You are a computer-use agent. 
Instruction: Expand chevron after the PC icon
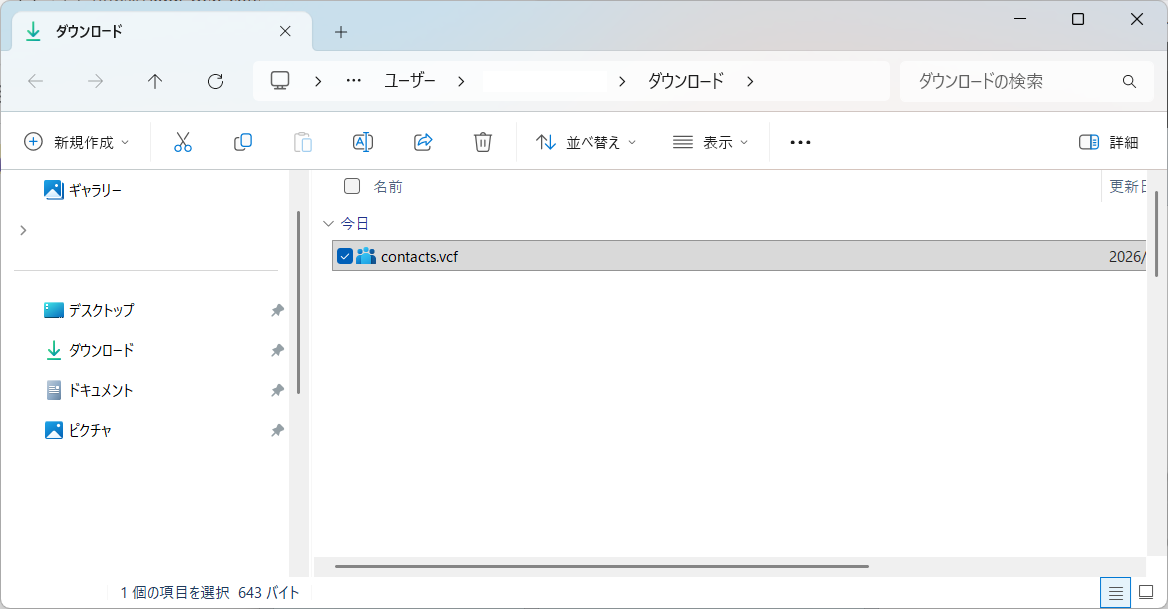pyautogui.click(x=318, y=81)
